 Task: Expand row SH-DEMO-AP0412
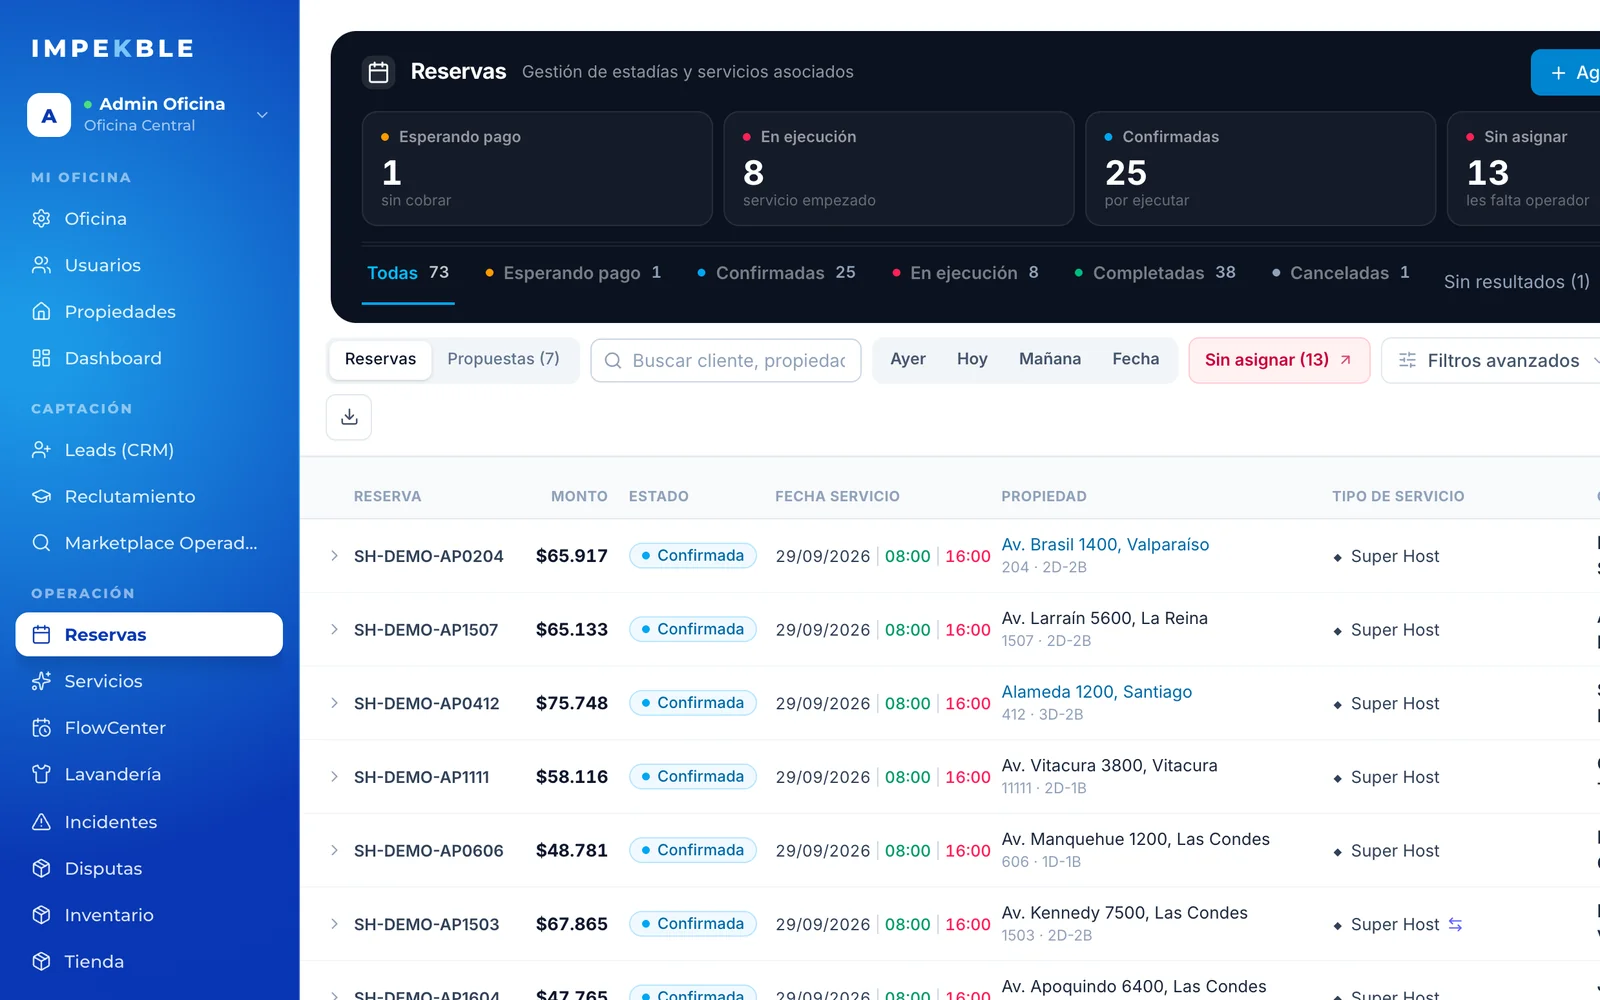[334, 703]
